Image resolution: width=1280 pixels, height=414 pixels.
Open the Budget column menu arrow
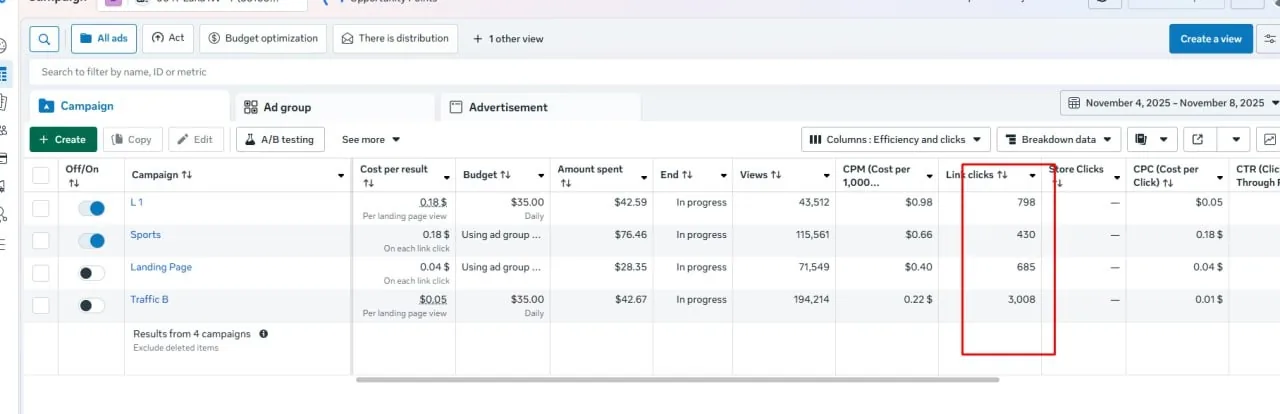coord(540,176)
